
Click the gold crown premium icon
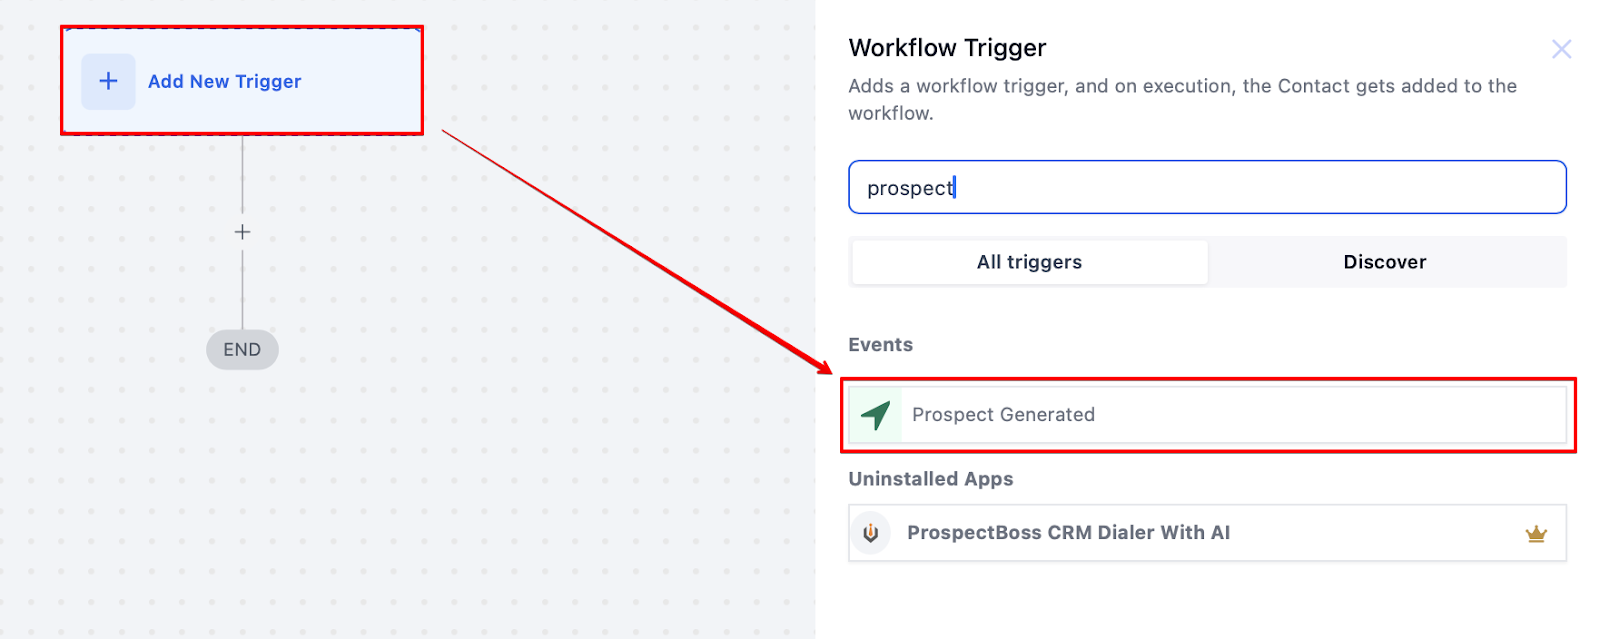coord(1536,534)
